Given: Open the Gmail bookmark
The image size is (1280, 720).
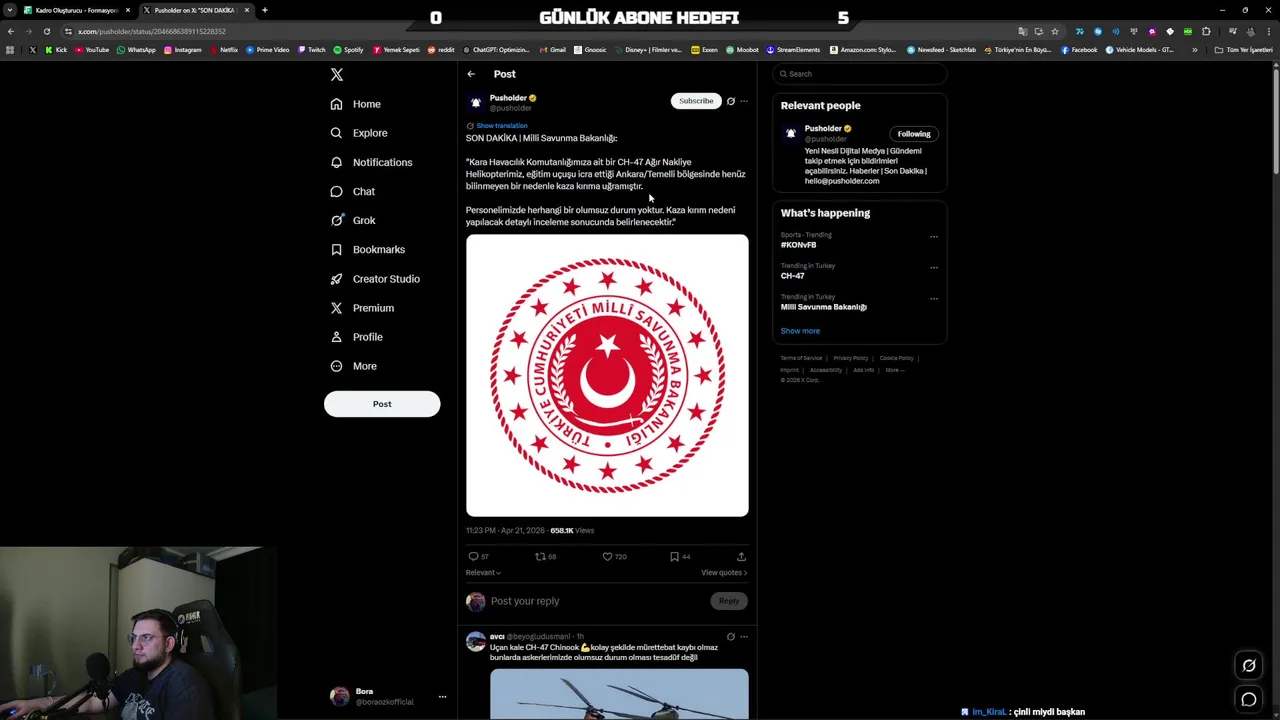Looking at the screenshot, I should click(x=553, y=50).
